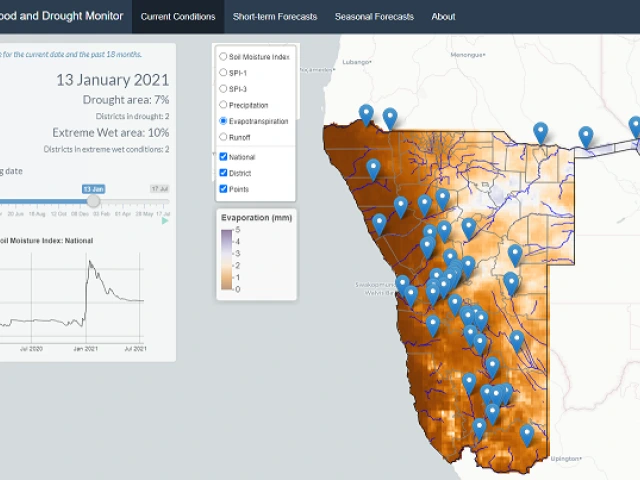Click the marker second from left on the northern border
The image size is (640, 480).
click(390, 117)
